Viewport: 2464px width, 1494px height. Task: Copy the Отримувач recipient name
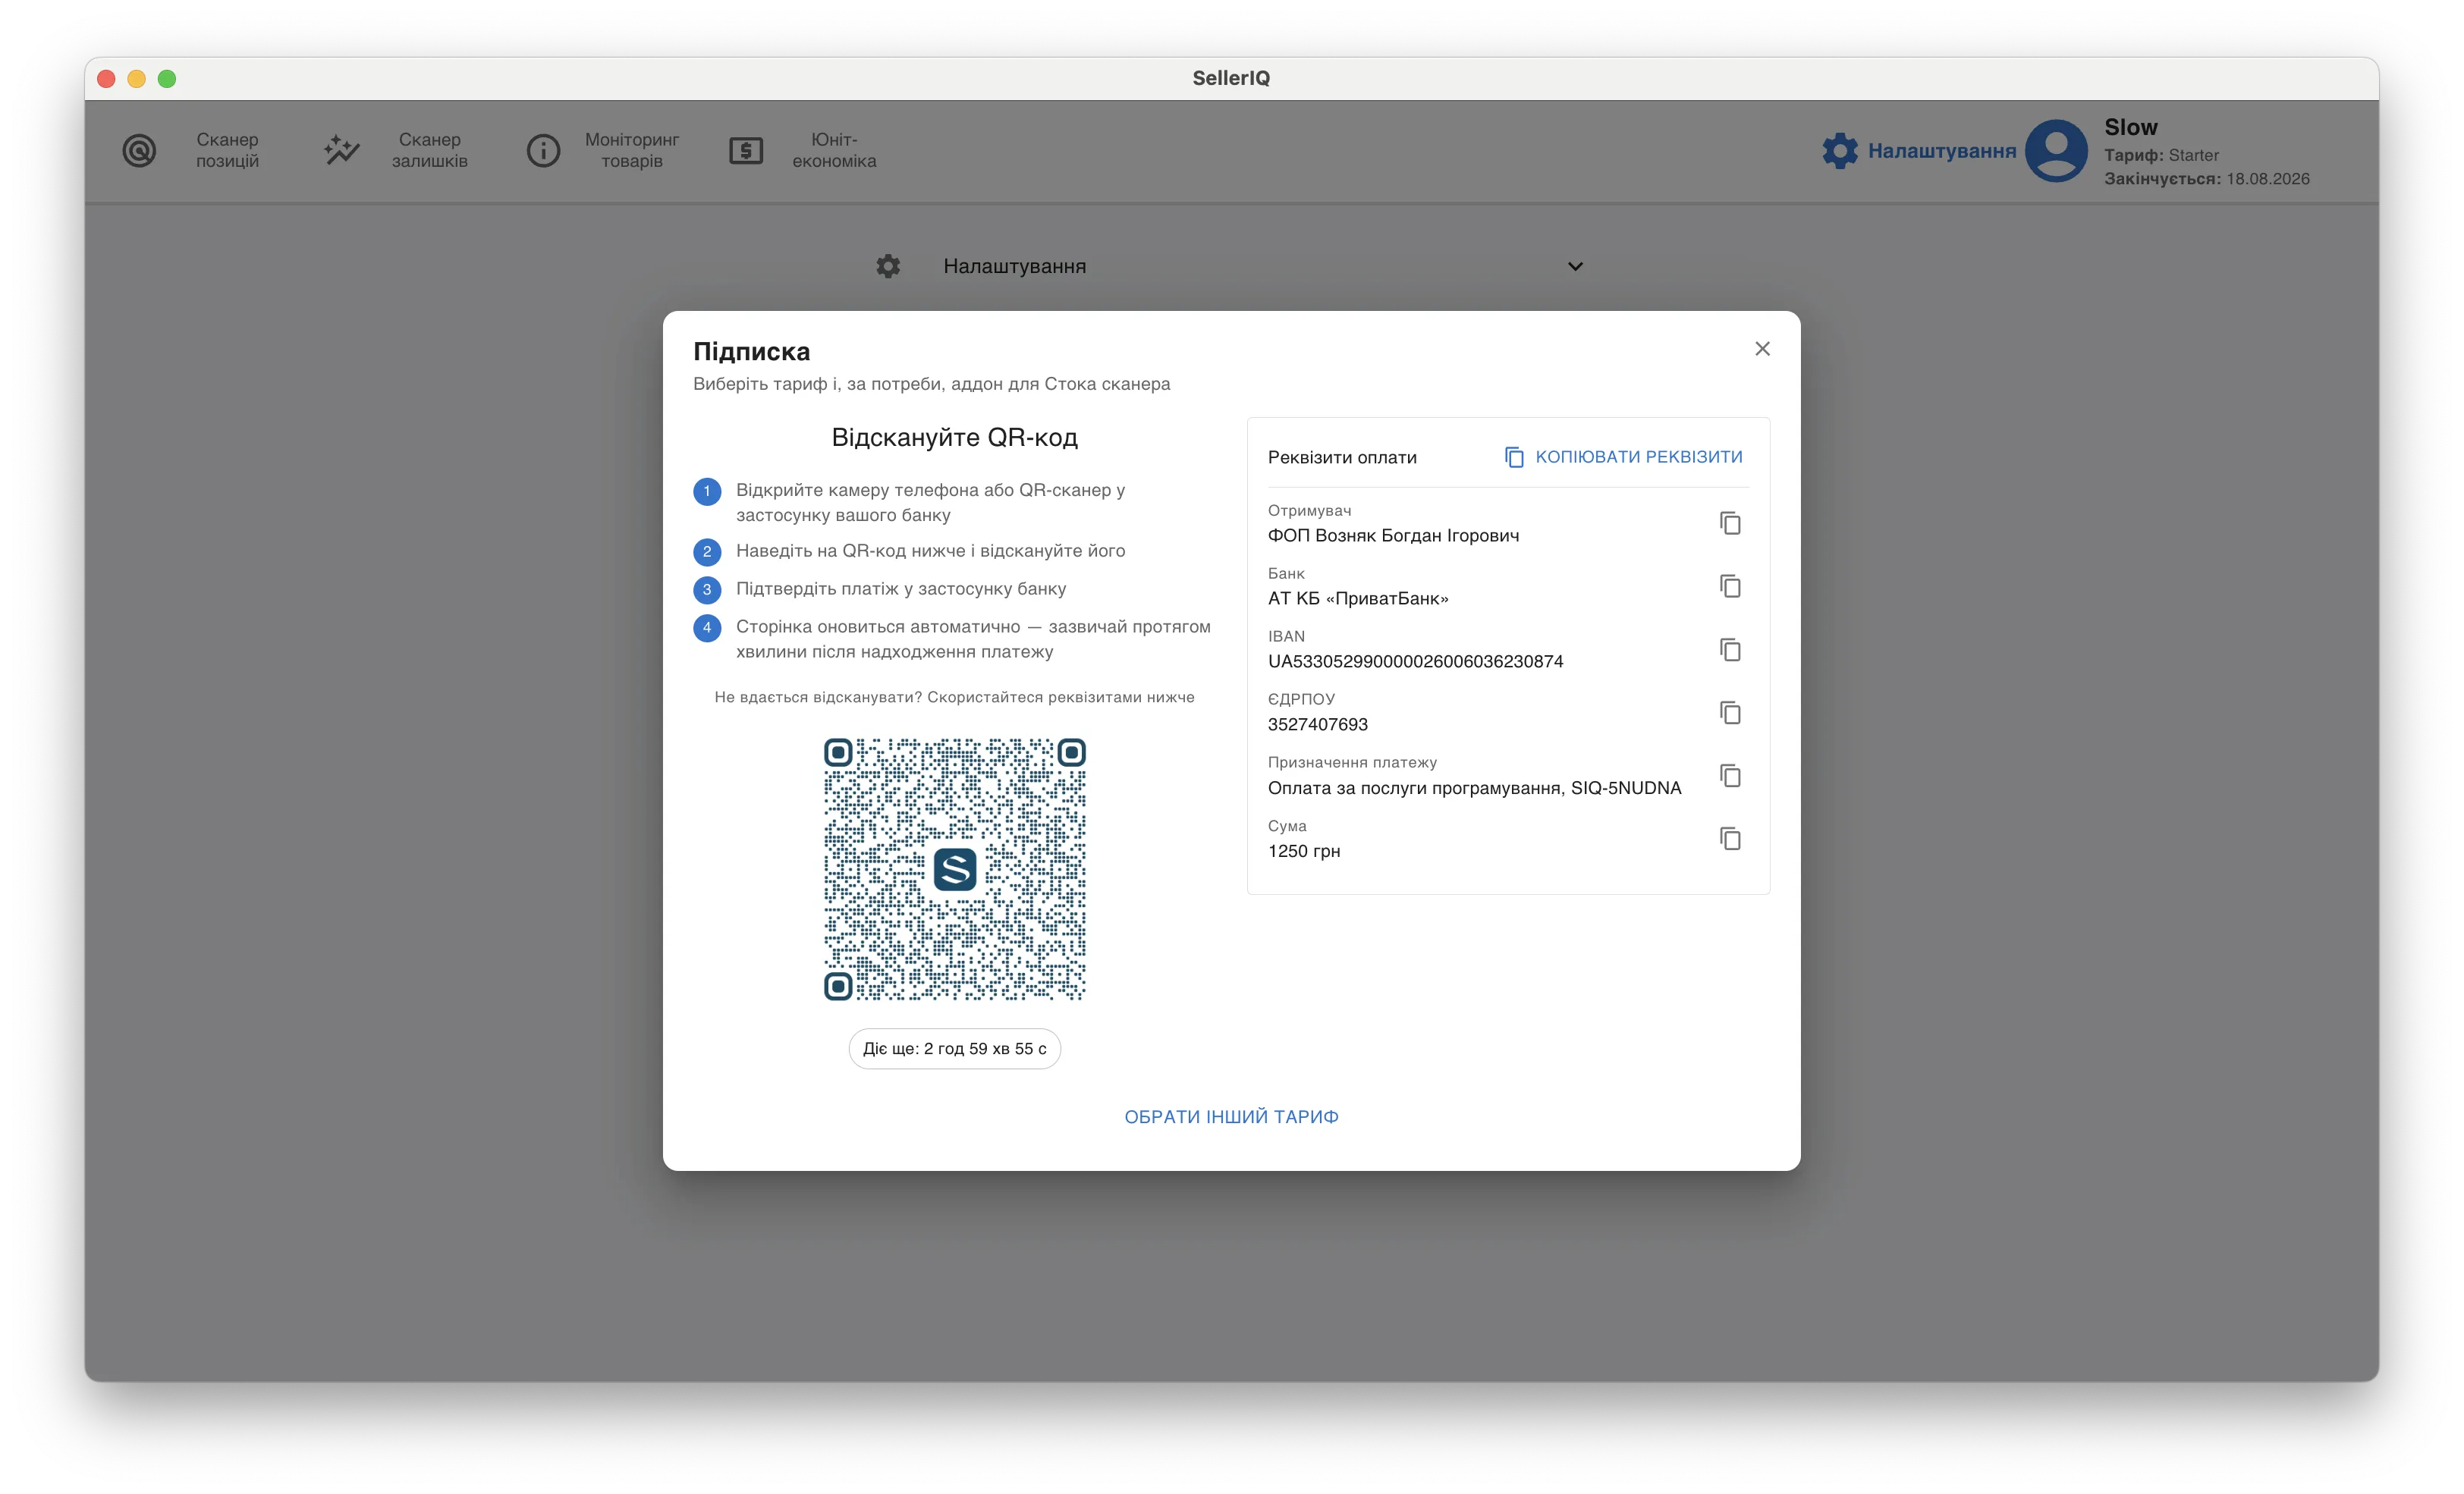point(1730,523)
